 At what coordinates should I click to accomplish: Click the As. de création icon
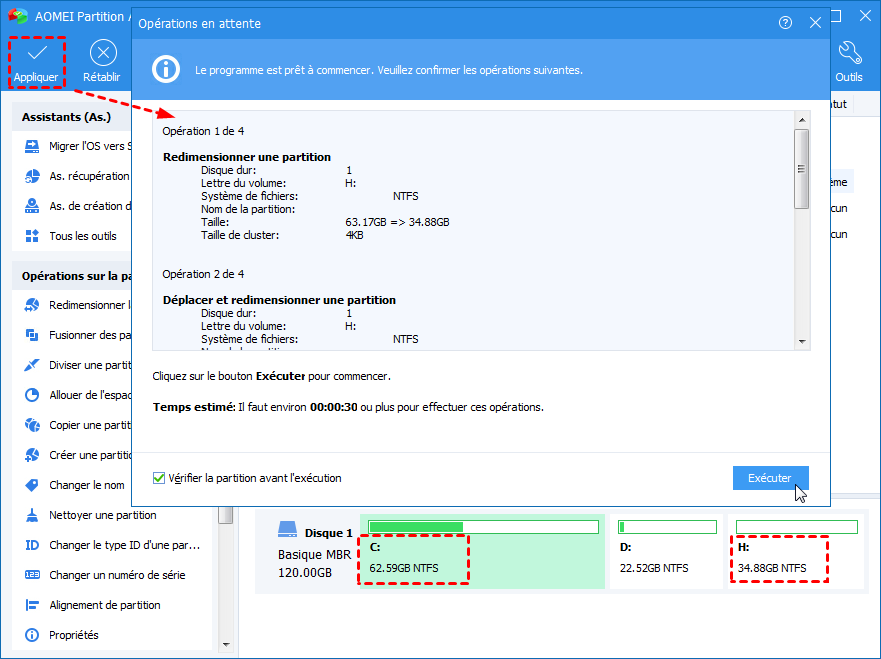point(32,206)
